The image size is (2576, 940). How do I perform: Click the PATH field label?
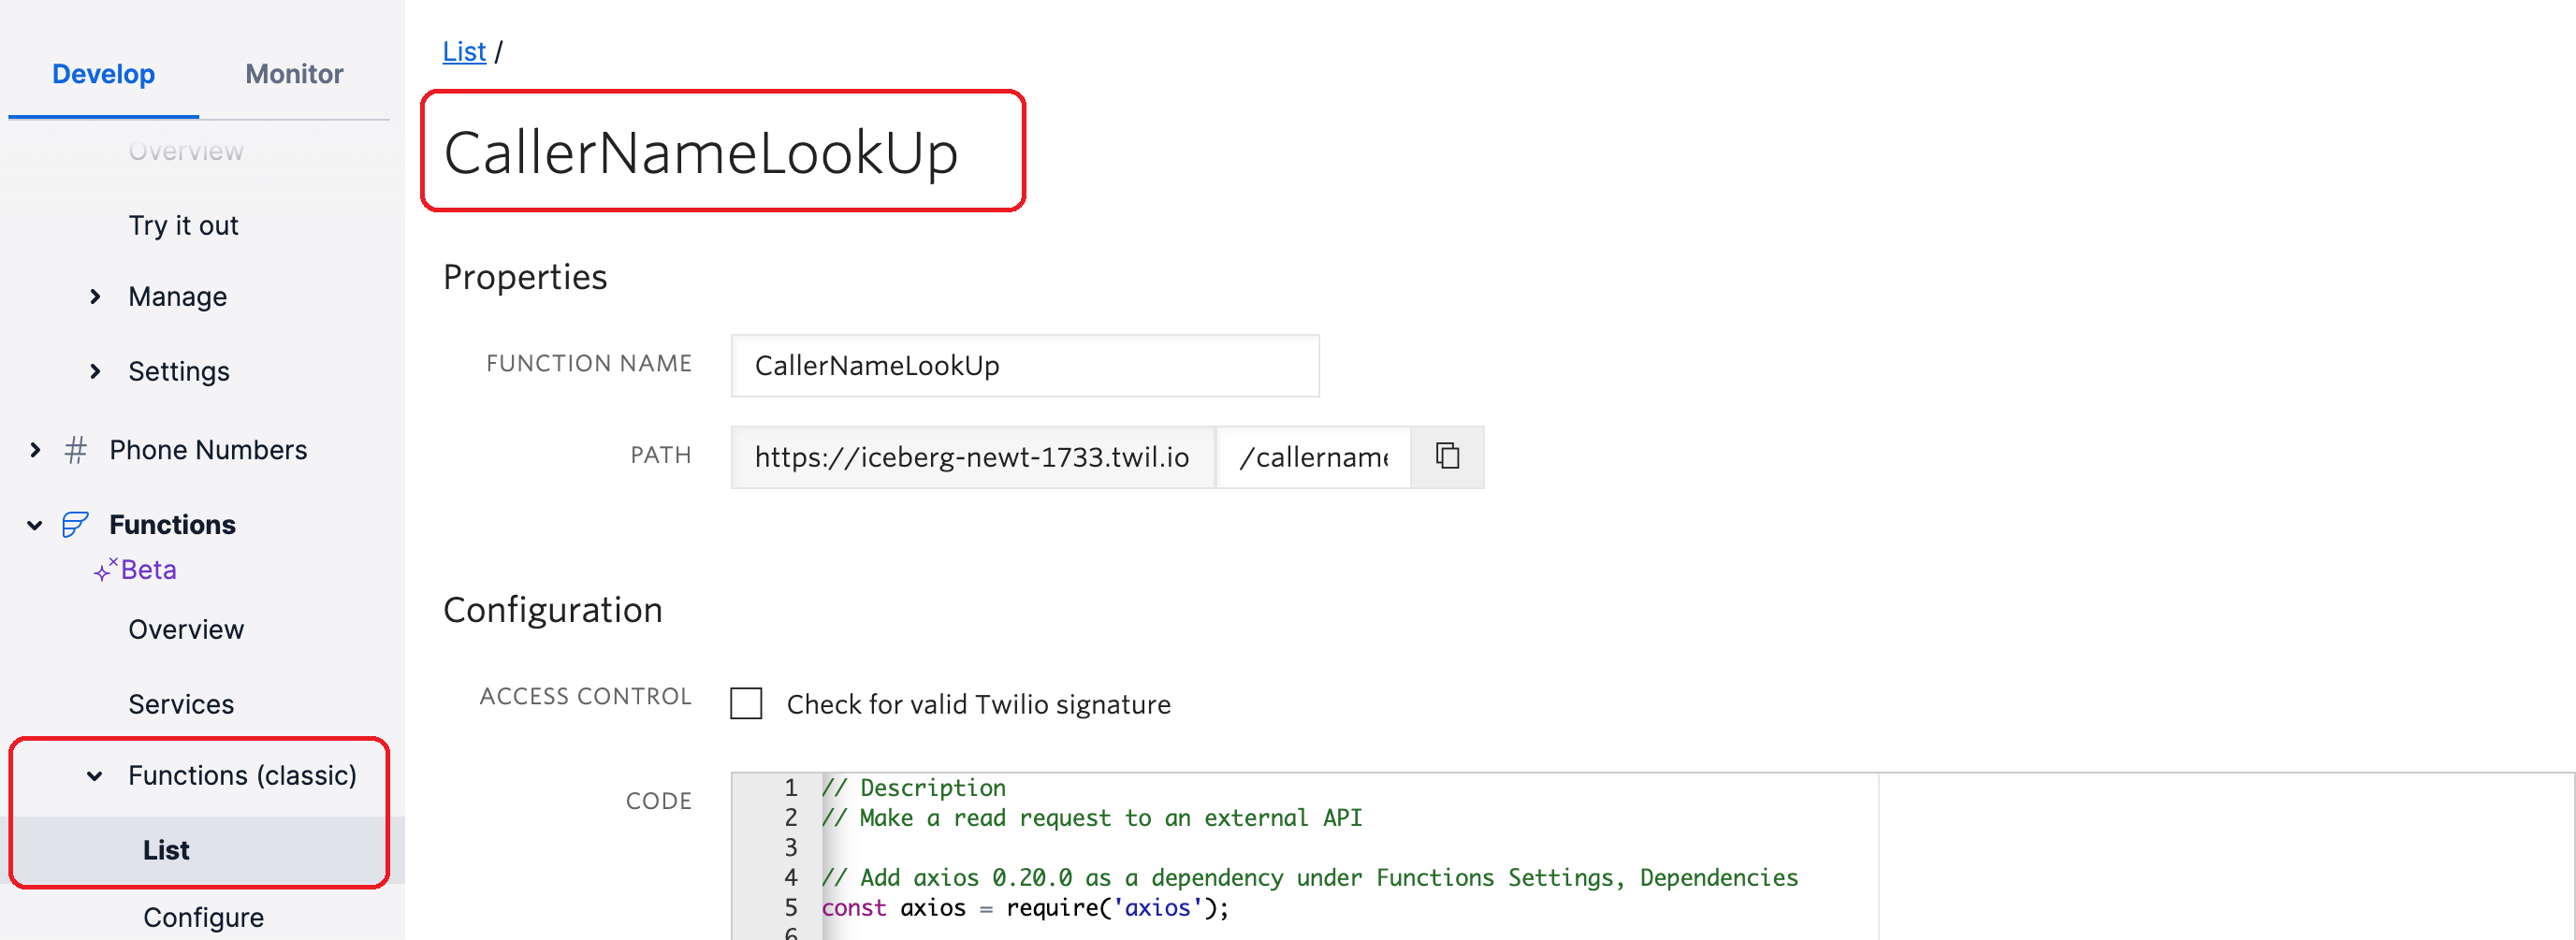(660, 456)
